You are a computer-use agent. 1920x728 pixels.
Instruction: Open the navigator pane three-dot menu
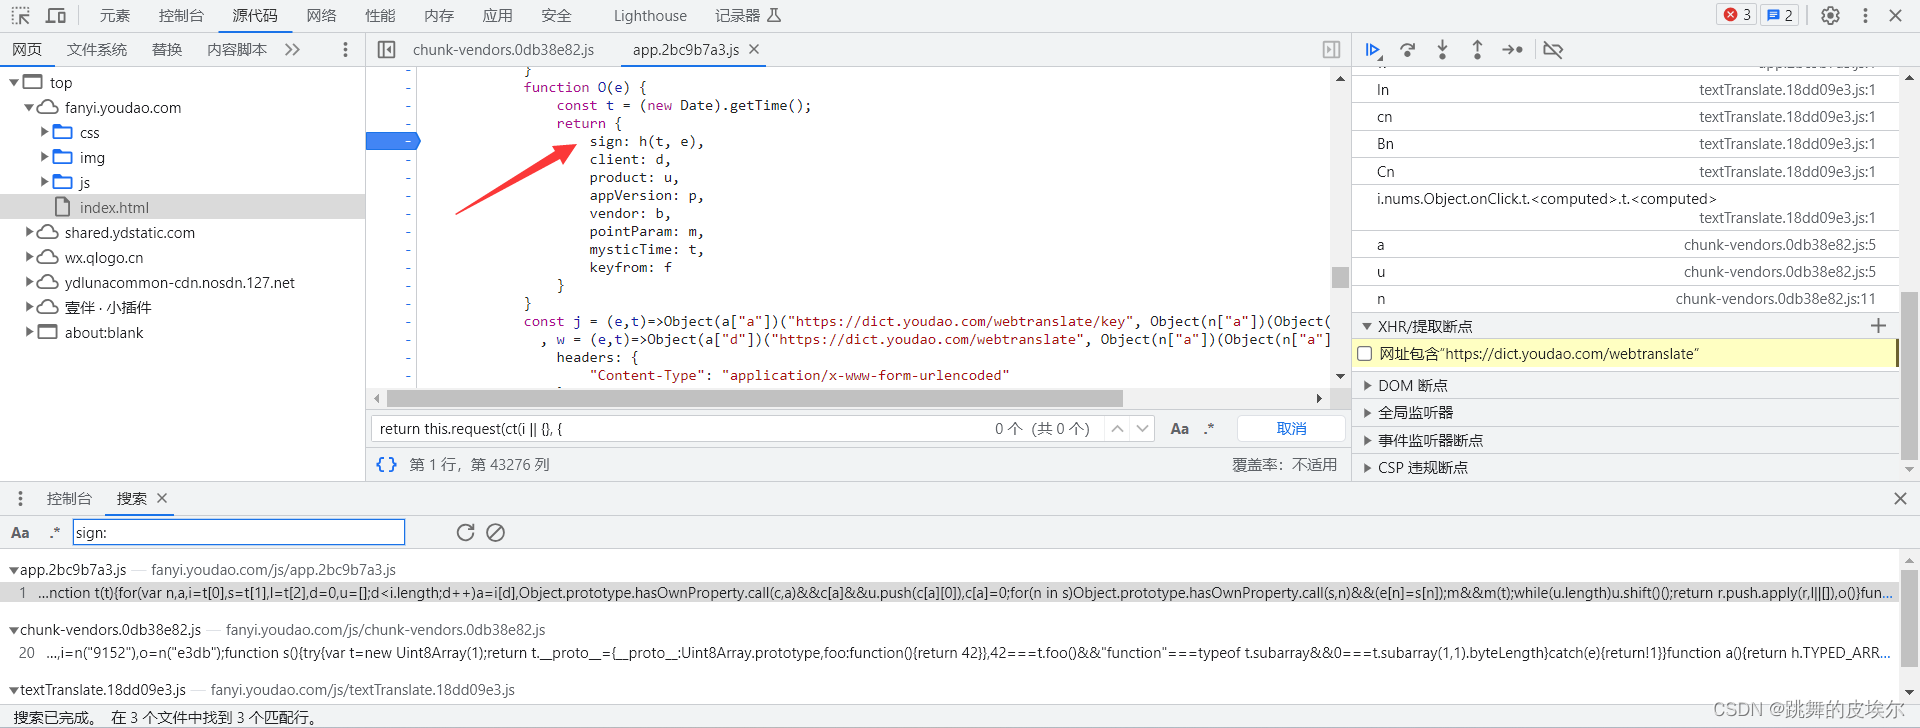tap(345, 49)
